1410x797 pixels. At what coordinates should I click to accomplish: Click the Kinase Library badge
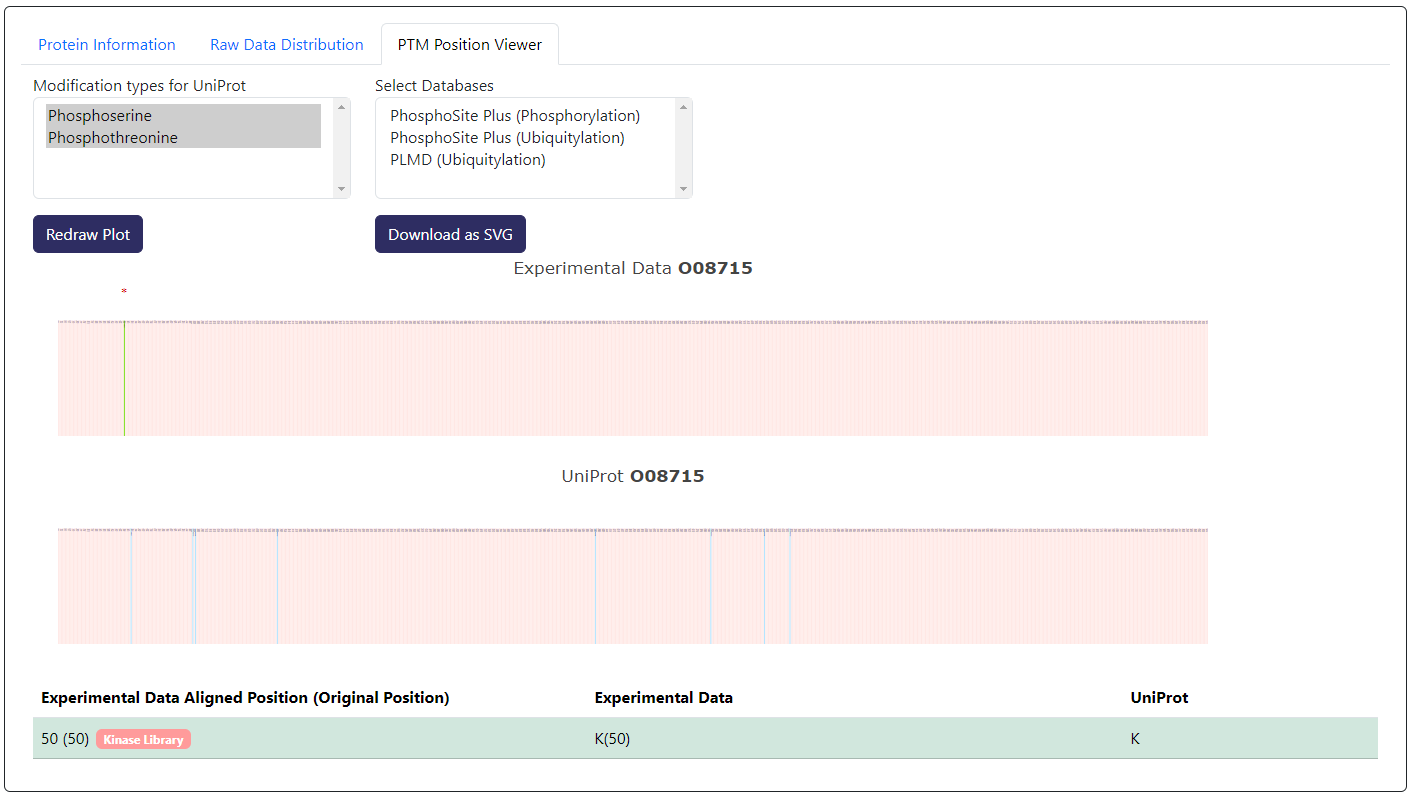143,740
